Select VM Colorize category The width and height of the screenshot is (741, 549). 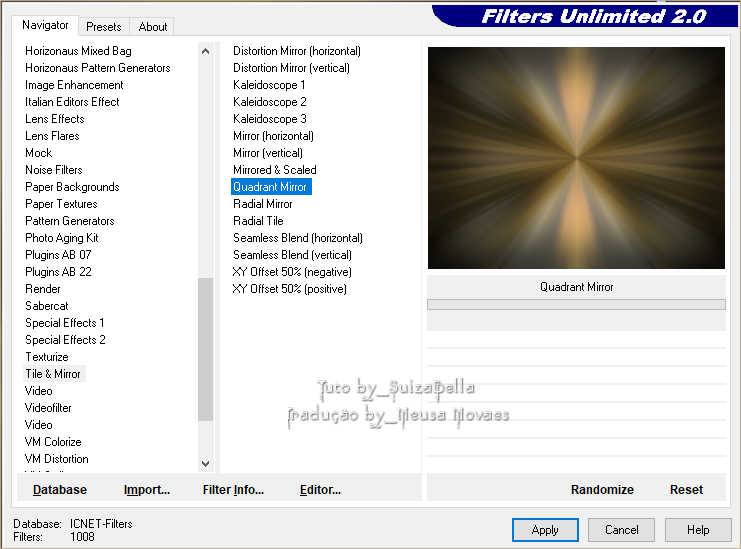53,442
